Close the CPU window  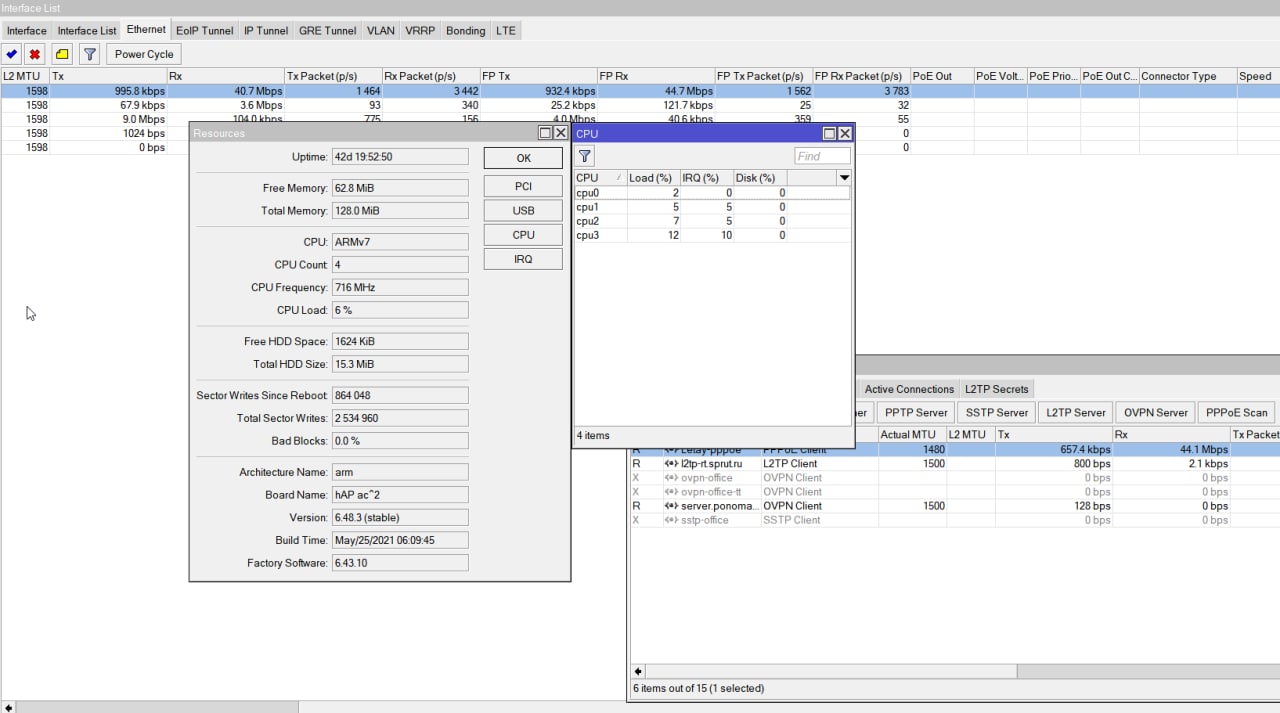pos(845,133)
